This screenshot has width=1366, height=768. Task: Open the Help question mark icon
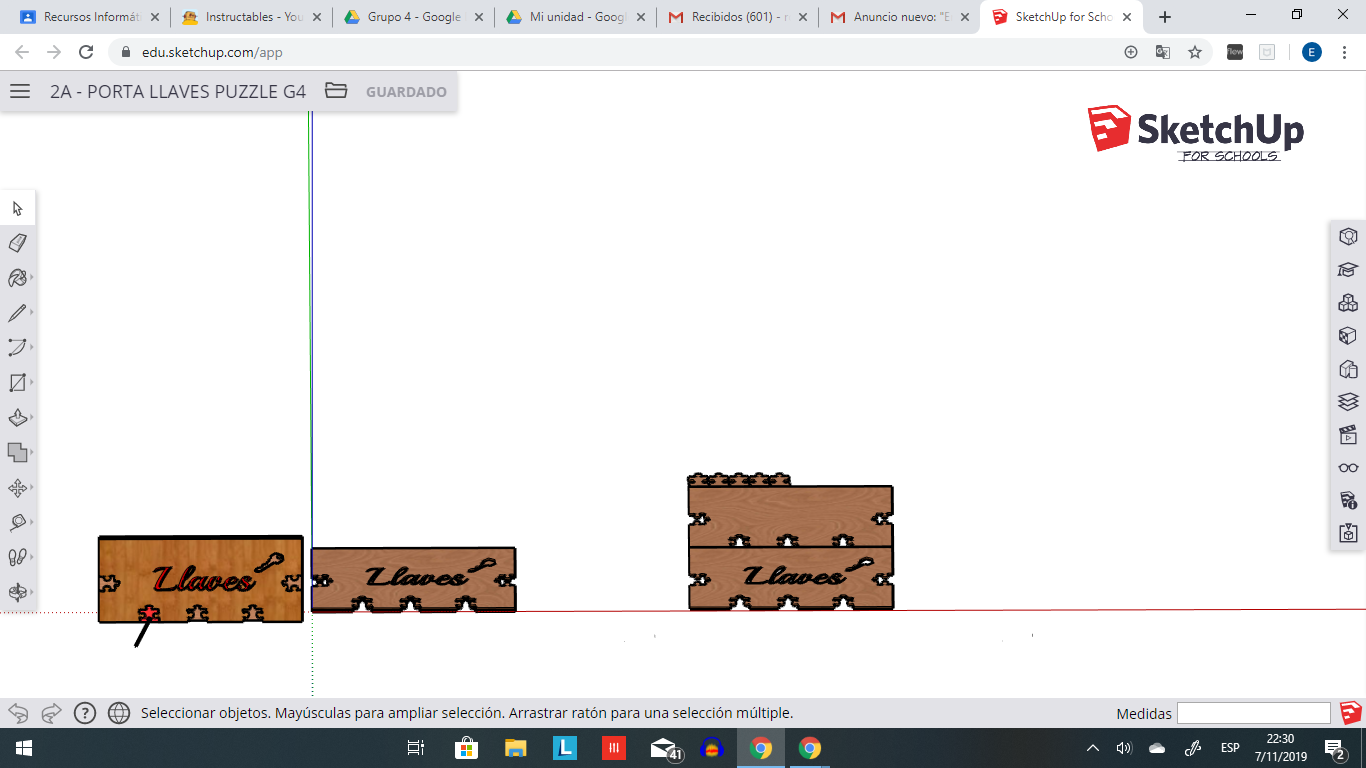pyautogui.click(x=85, y=713)
